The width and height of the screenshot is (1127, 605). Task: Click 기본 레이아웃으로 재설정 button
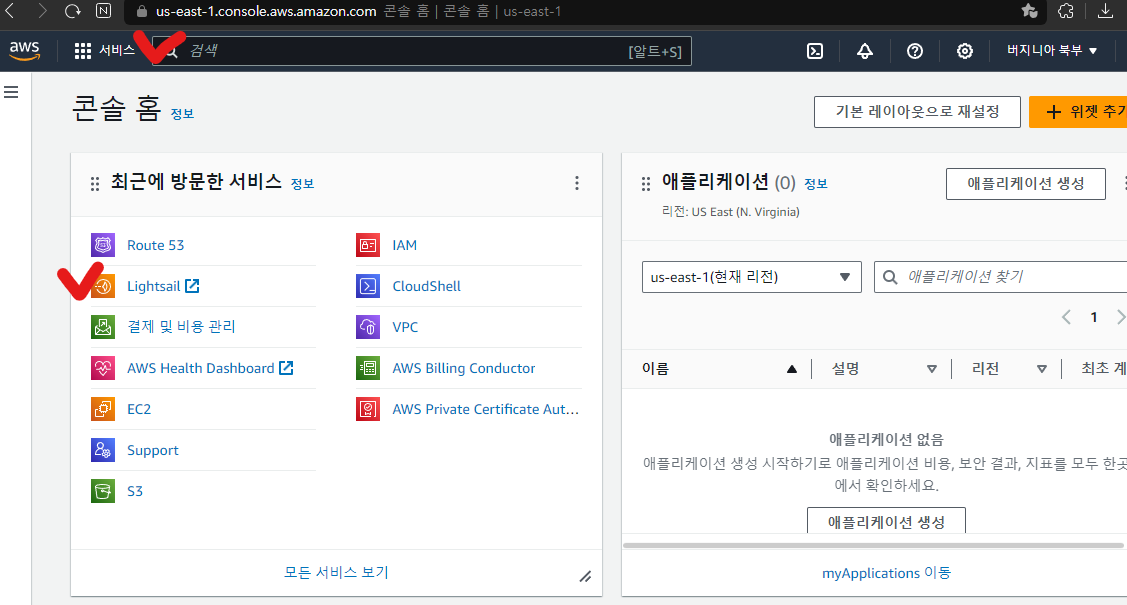(x=917, y=112)
